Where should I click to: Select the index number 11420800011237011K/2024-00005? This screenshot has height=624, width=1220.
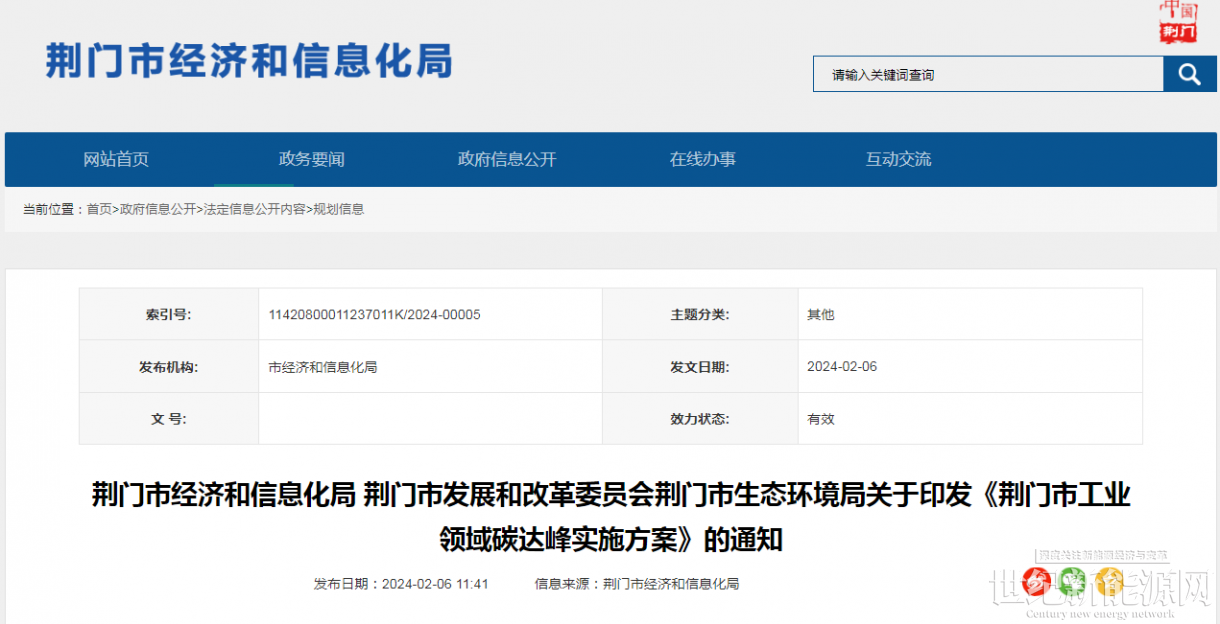(x=374, y=314)
